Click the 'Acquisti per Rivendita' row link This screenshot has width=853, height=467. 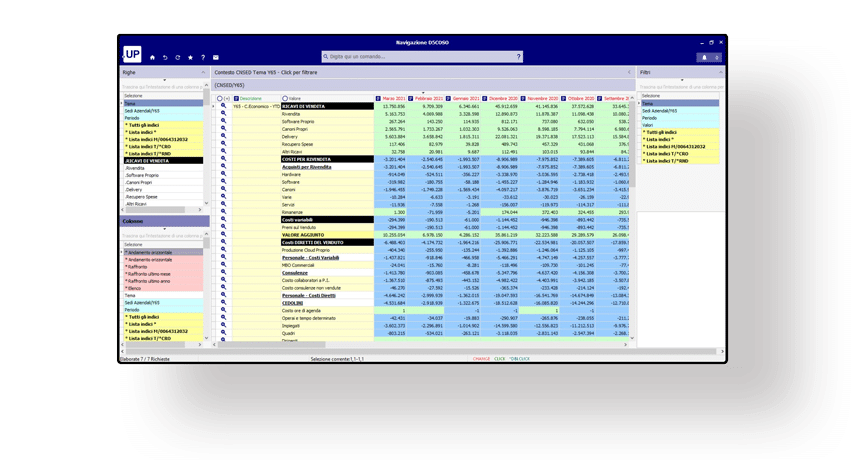[306, 167]
